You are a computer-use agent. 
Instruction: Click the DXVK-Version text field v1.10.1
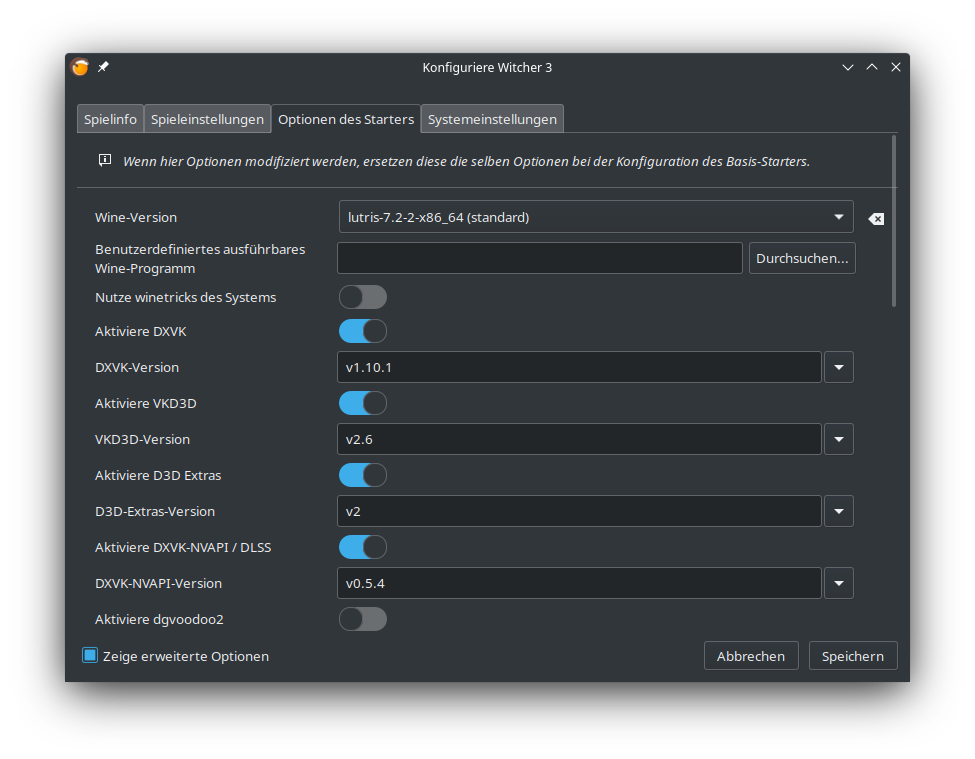[x=579, y=367]
